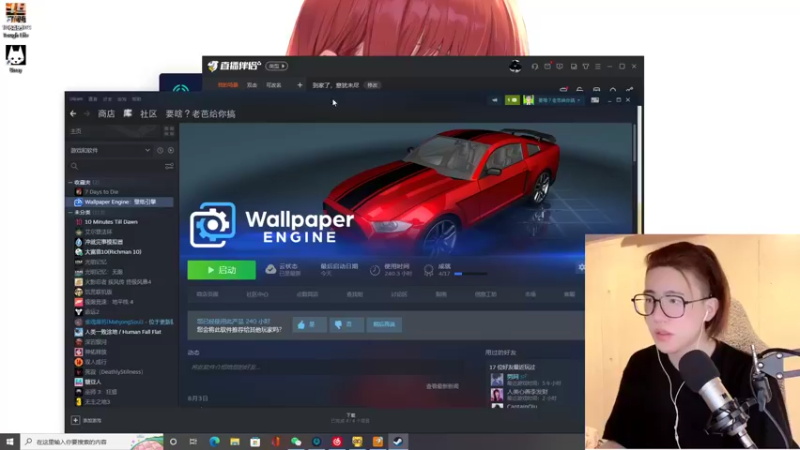Open Steam notifications green badge
This screenshot has width=800, height=450.
[512, 101]
